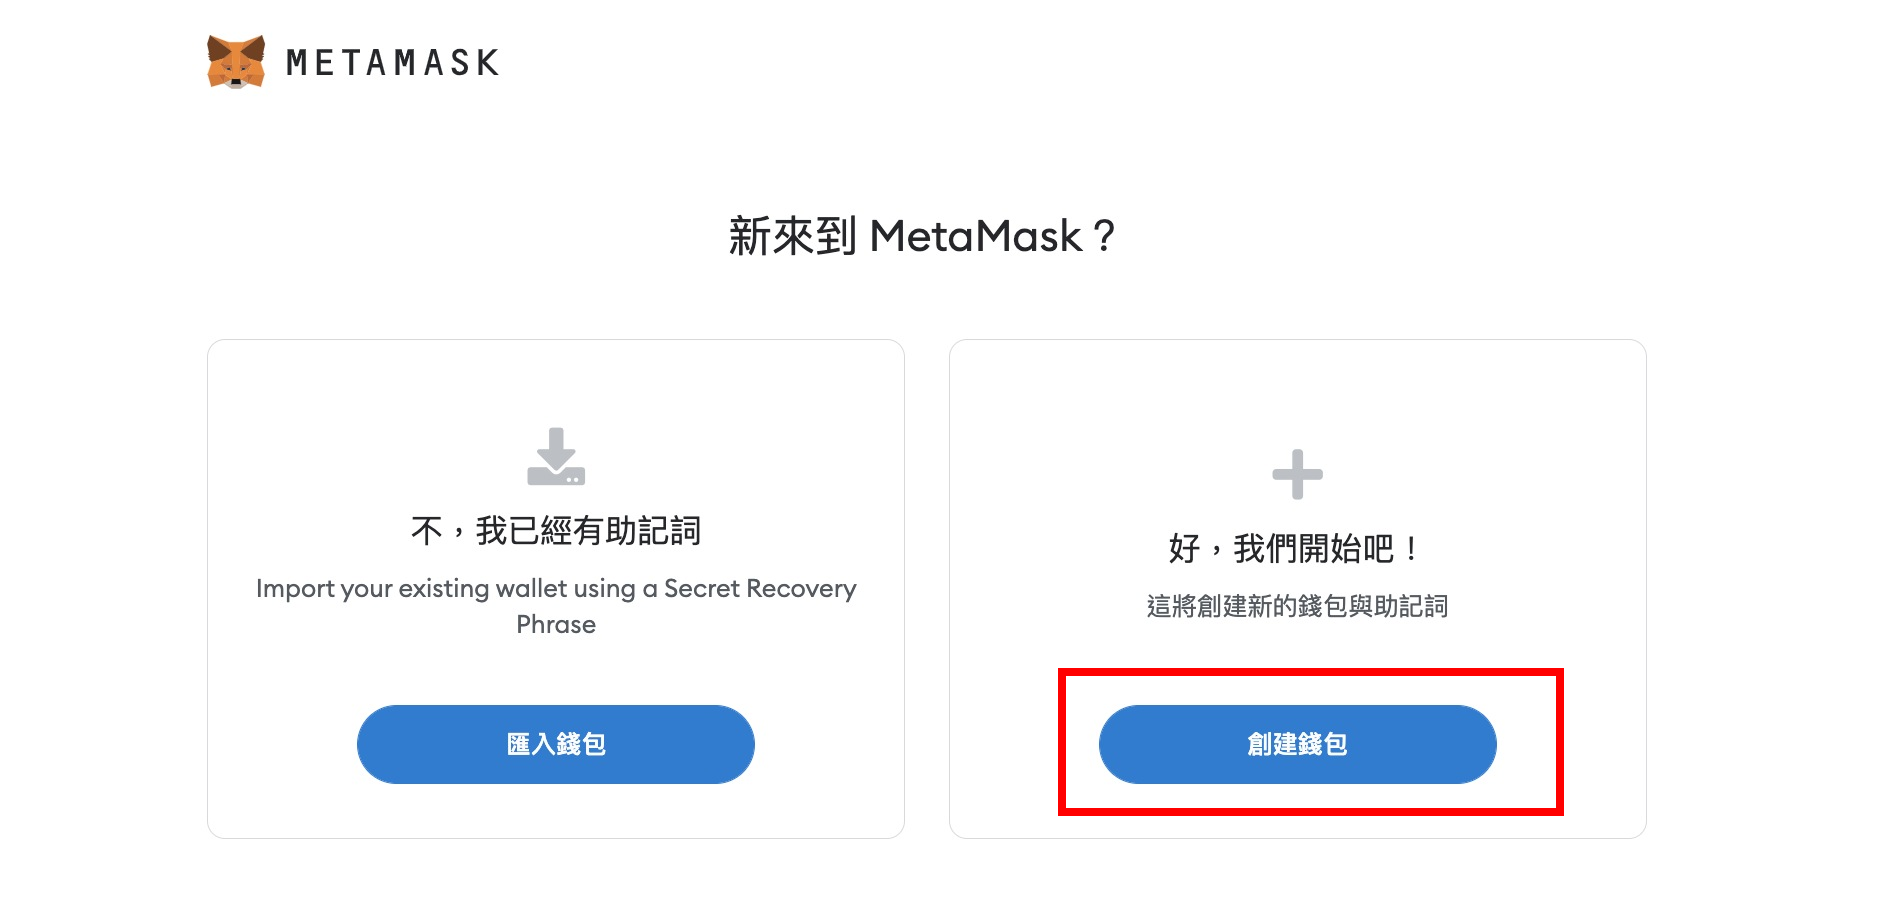The height and width of the screenshot is (918, 1894).
Task: Click the characters 新來到 in the heading
Action: tap(792, 237)
